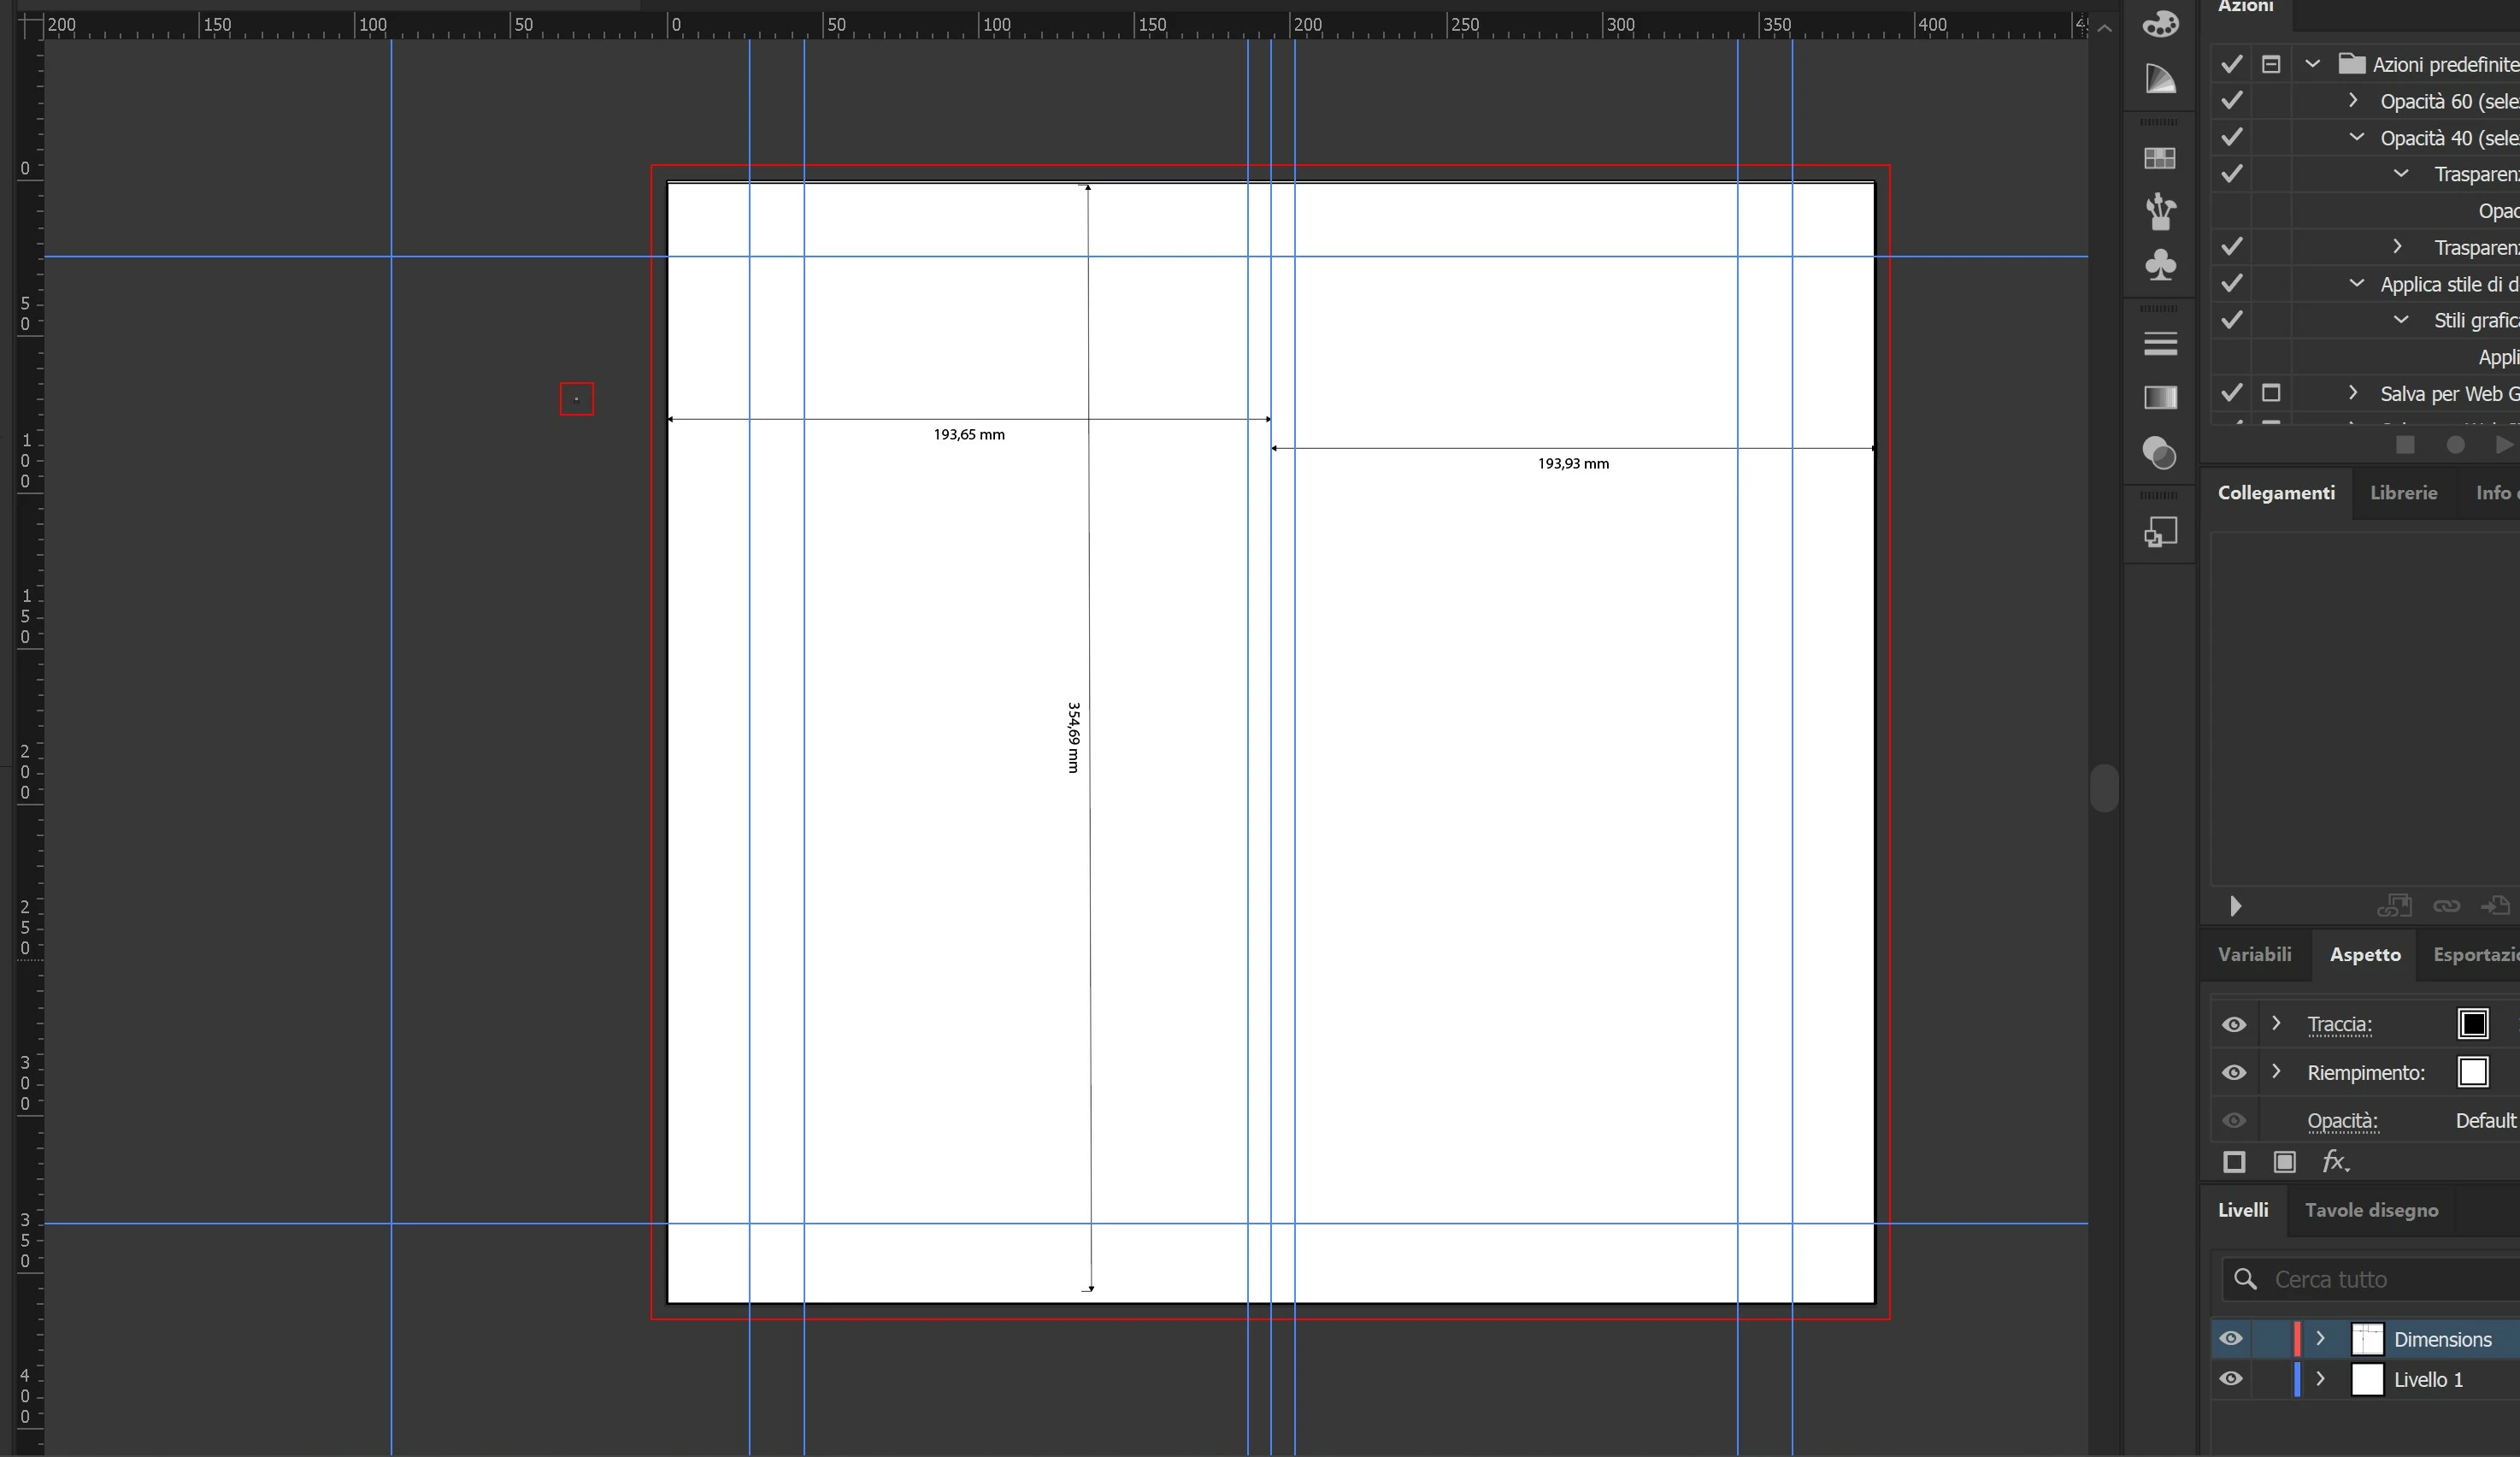This screenshot has height=1457, width=2520.
Task: Hide the Dimensions layer visibility eye
Action: click(x=2231, y=1339)
